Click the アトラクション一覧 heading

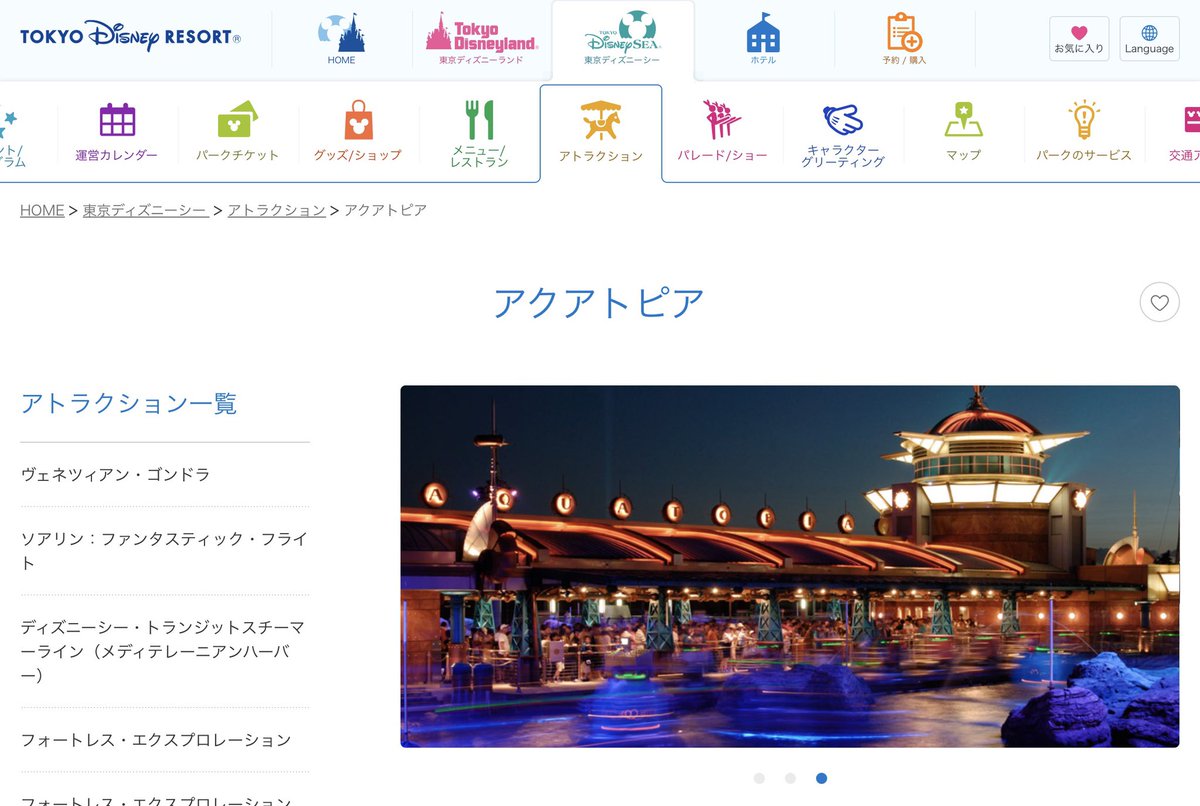pos(129,404)
